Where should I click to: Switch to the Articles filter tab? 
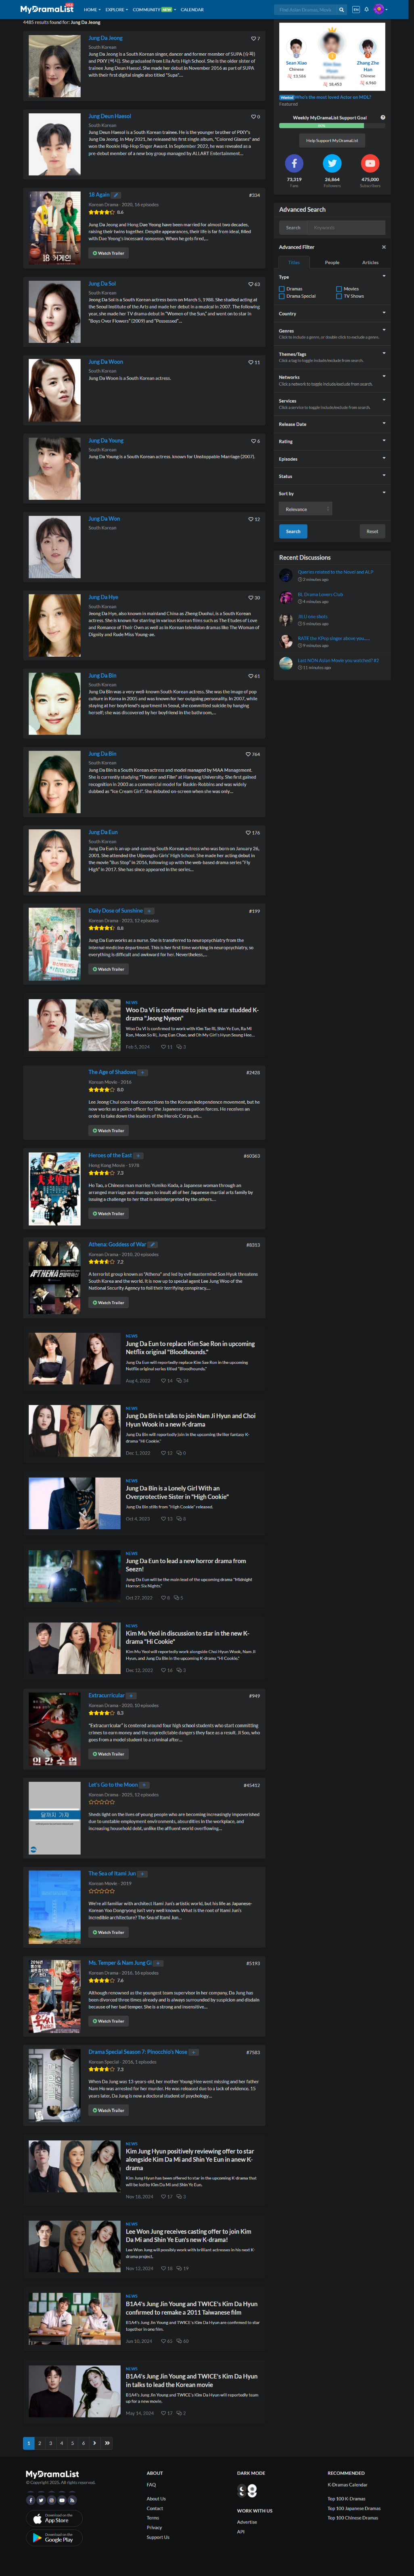pyautogui.click(x=370, y=262)
